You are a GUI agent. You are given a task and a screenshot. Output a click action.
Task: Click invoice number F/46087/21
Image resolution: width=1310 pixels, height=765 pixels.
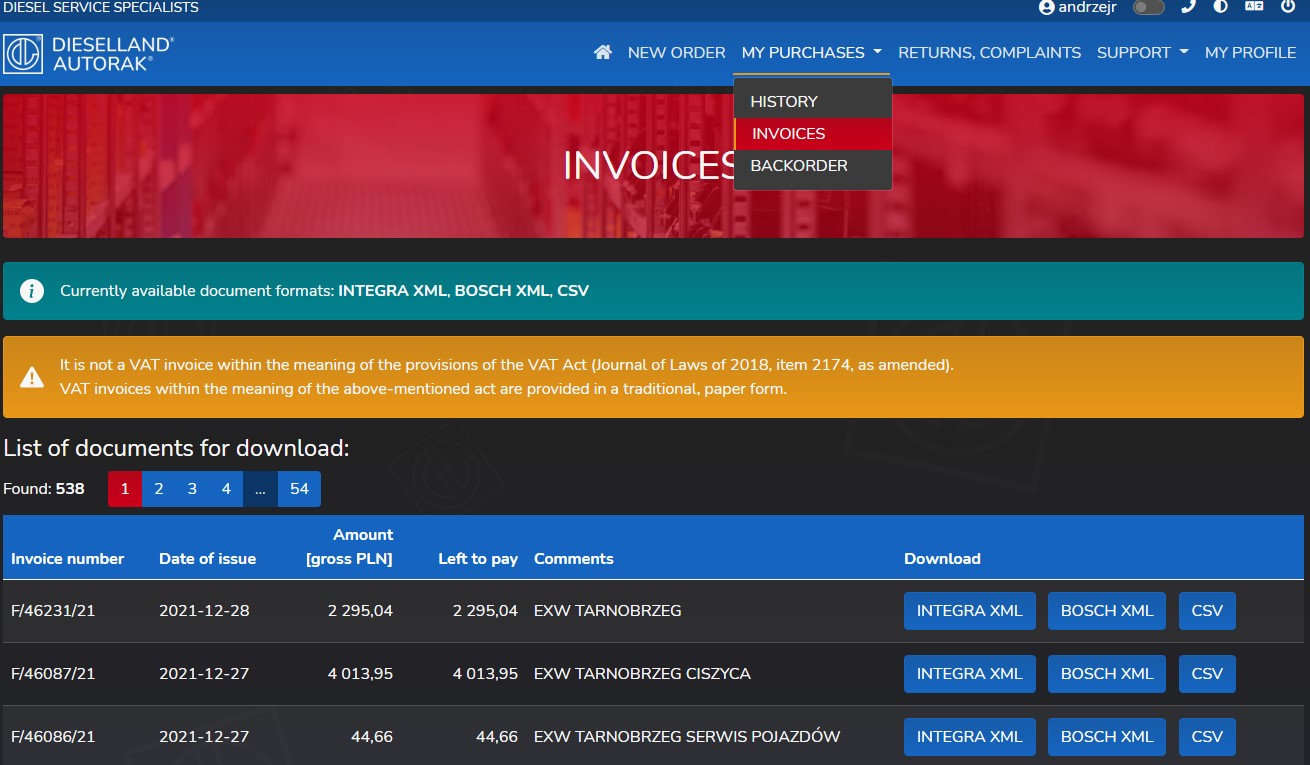click(53, 674)
